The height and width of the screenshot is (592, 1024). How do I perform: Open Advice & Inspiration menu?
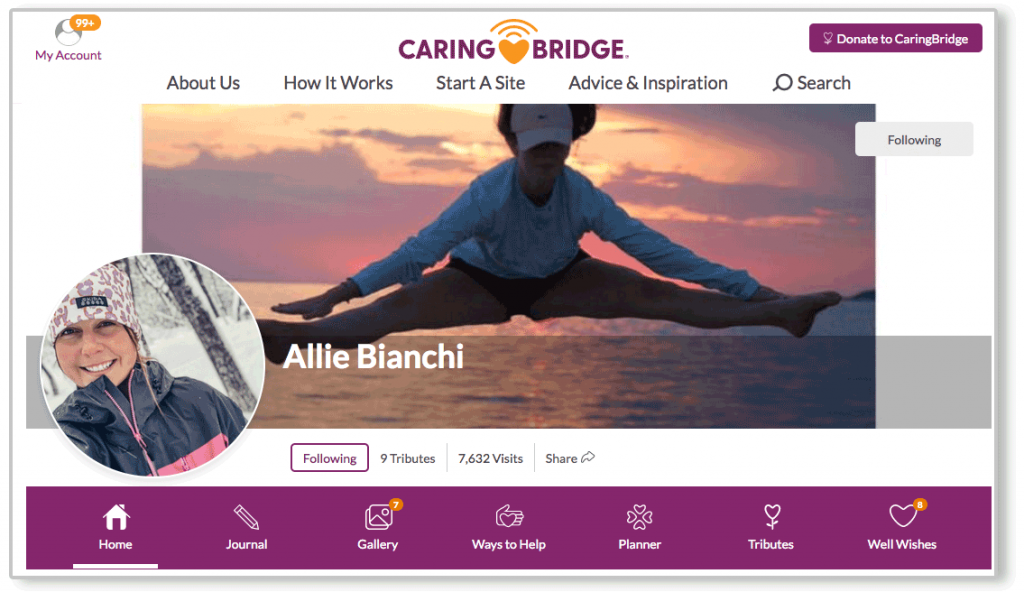[x=648, y=83]
